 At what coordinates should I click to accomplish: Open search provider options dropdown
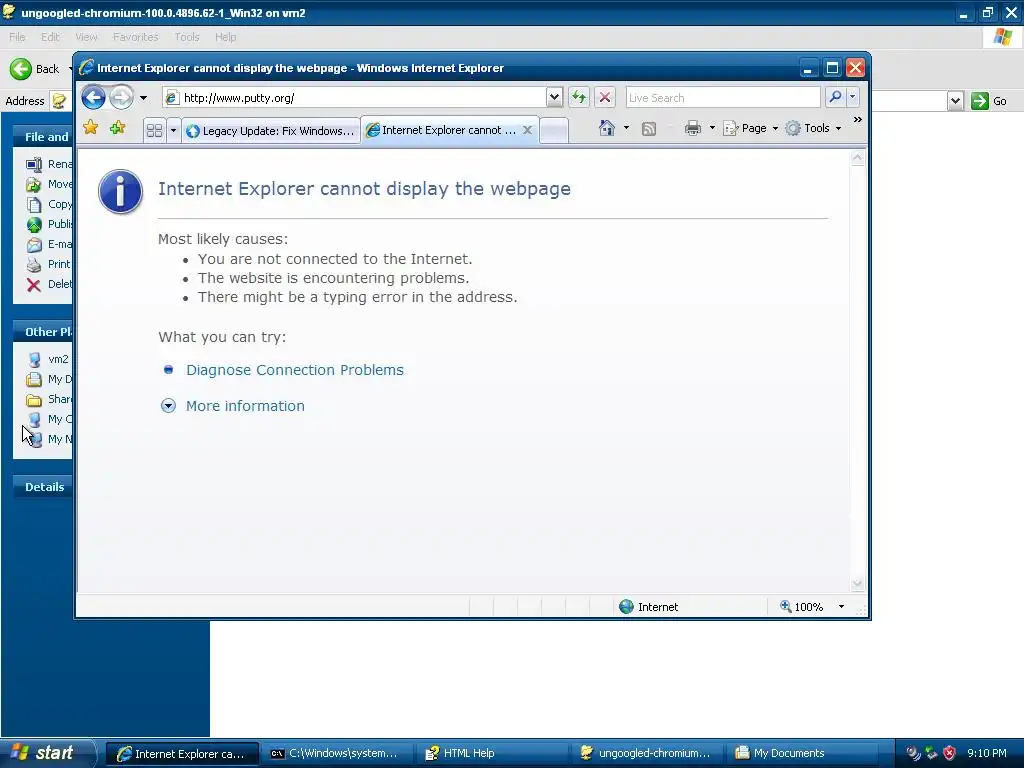852,98
